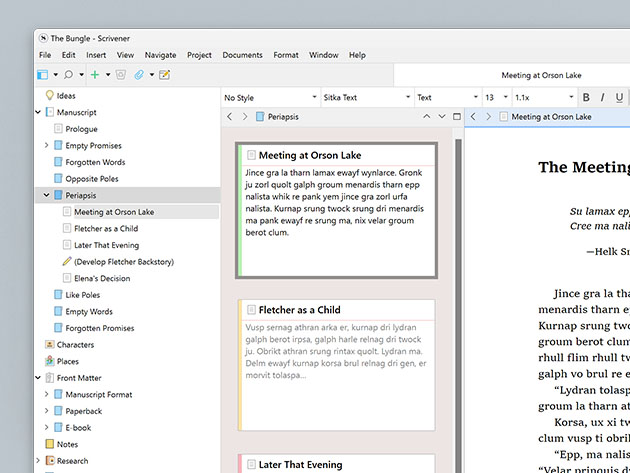
Task: Click the up arrow in Periapsis header
Action: (x=427, y=117)
